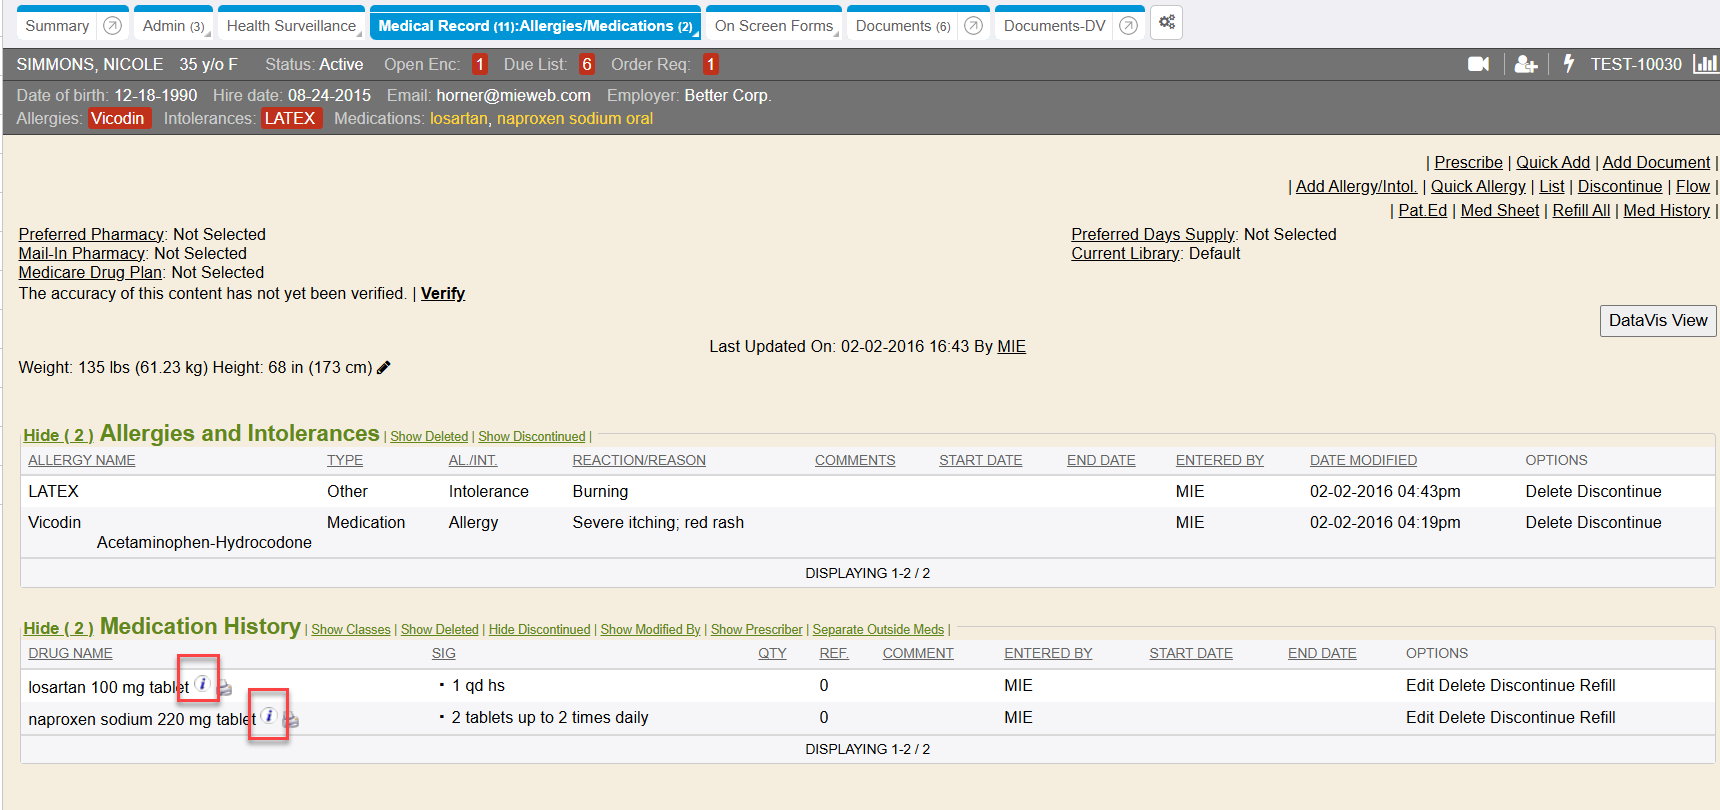Screen dimensions: 1720x810
Task: Open the On Screen Forms tab
Action: pos(773,26)
